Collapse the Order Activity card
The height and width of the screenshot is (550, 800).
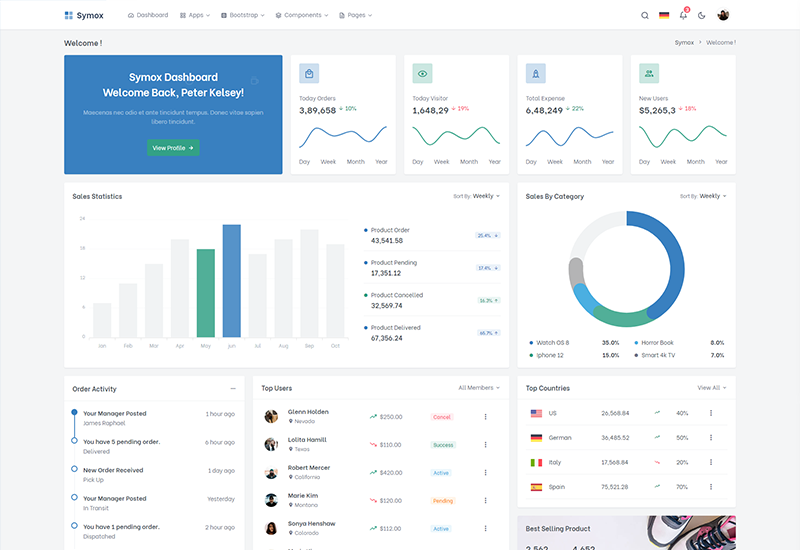click(233, 389)
